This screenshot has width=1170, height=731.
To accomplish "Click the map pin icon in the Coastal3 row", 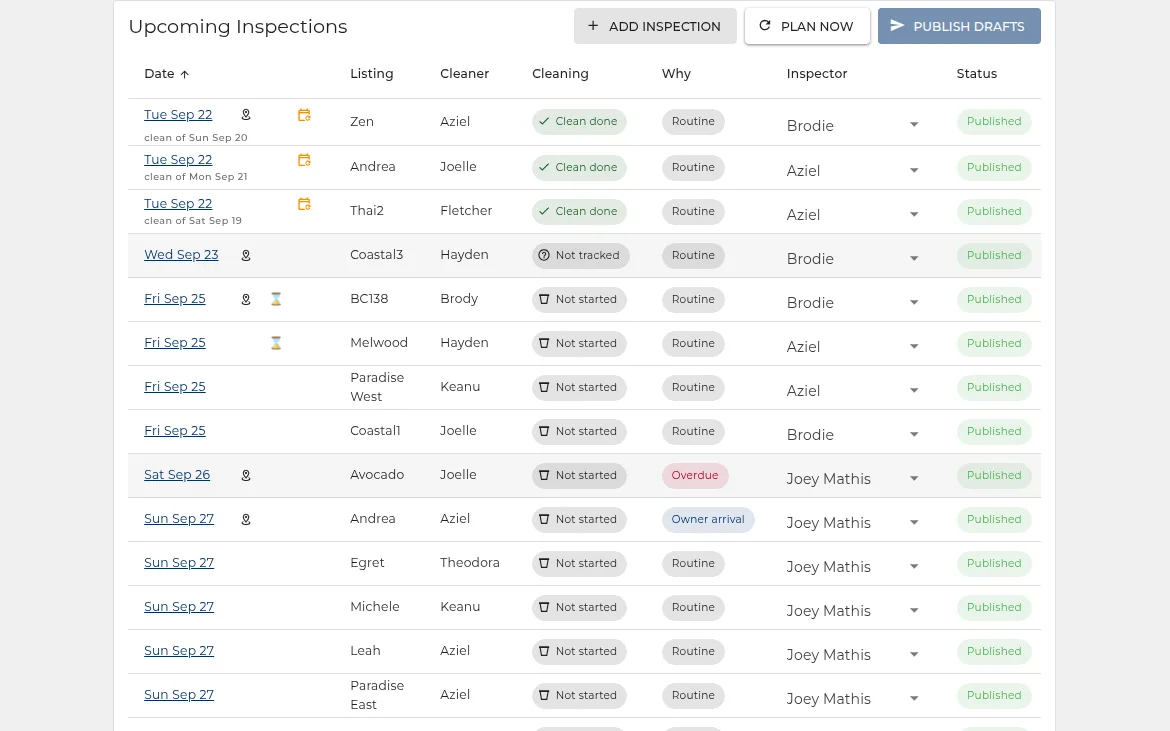I will (x=245, y=255).
